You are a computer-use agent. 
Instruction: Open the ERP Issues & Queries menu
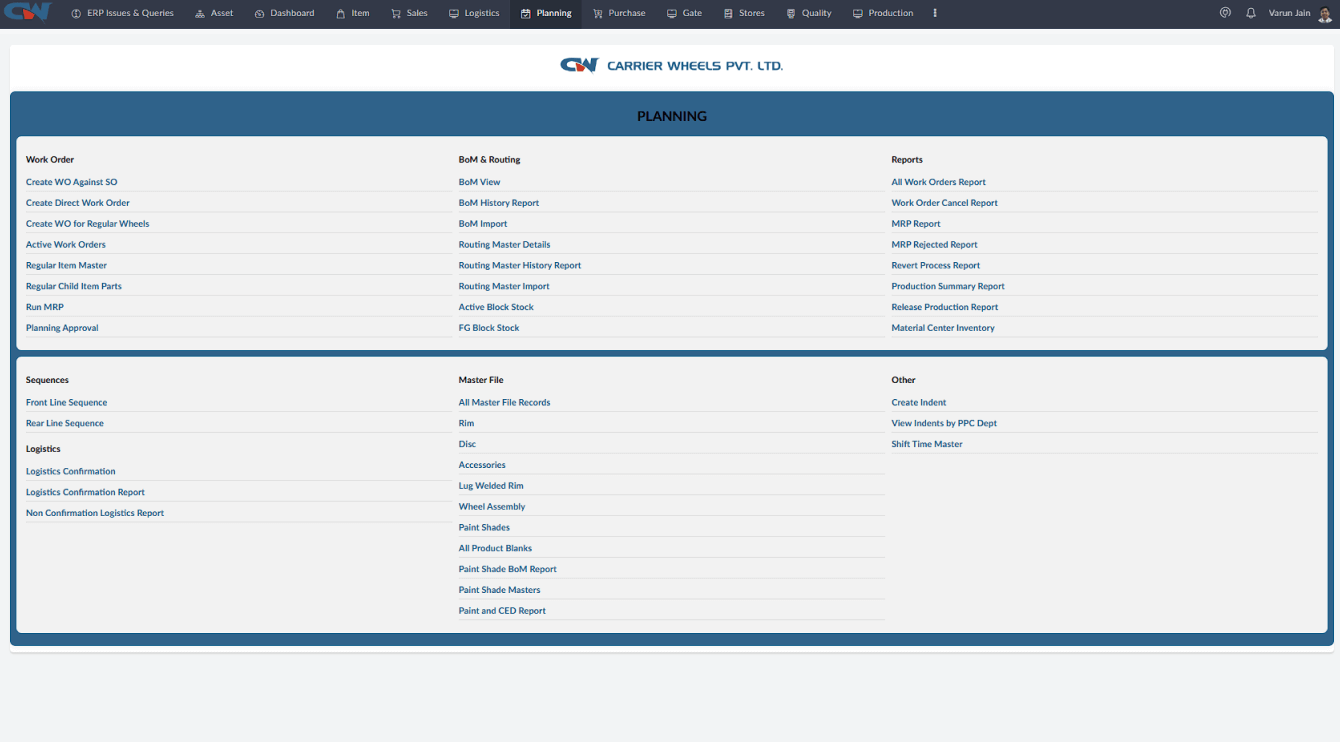pyautogui.click(x=123, y=13)
